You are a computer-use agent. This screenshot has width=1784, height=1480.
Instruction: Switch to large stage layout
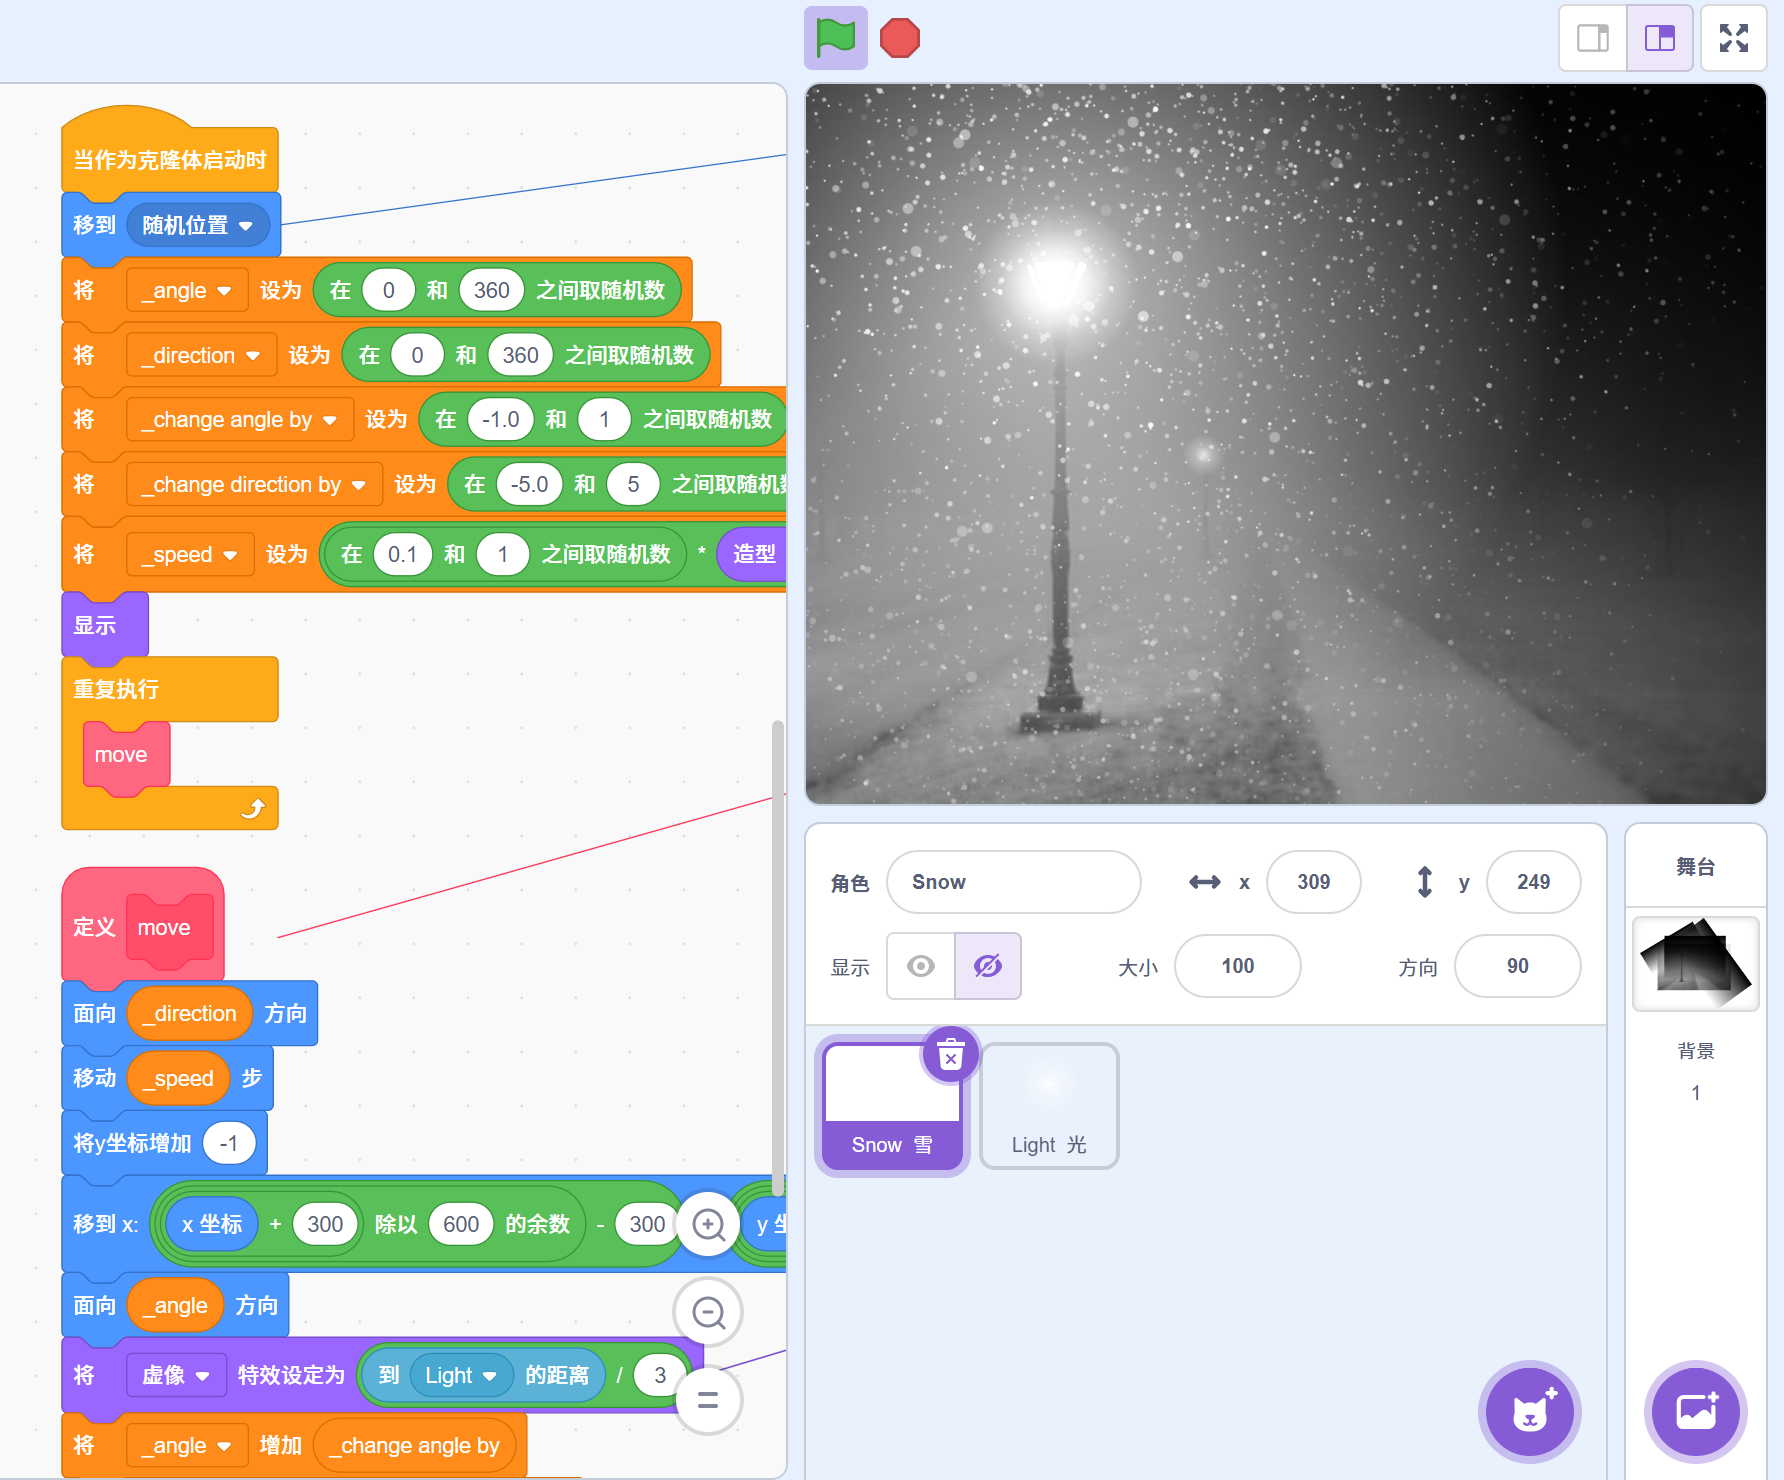1659,39
